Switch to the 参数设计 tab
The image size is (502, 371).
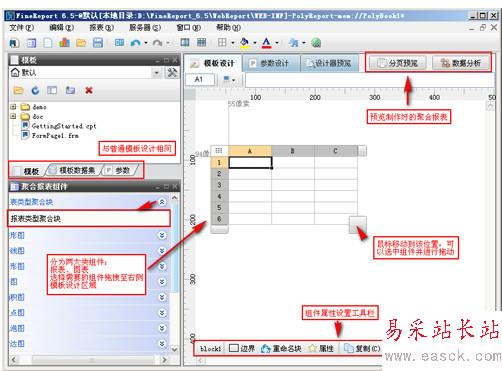(271, 63)
